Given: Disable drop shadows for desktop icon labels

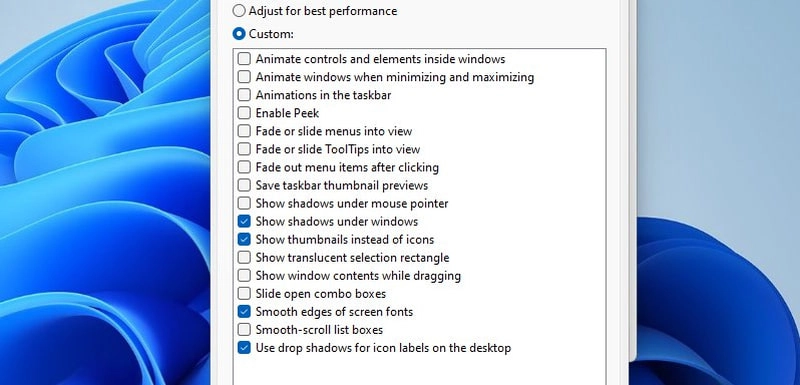Looking at the screenshot, I should 244,348.
